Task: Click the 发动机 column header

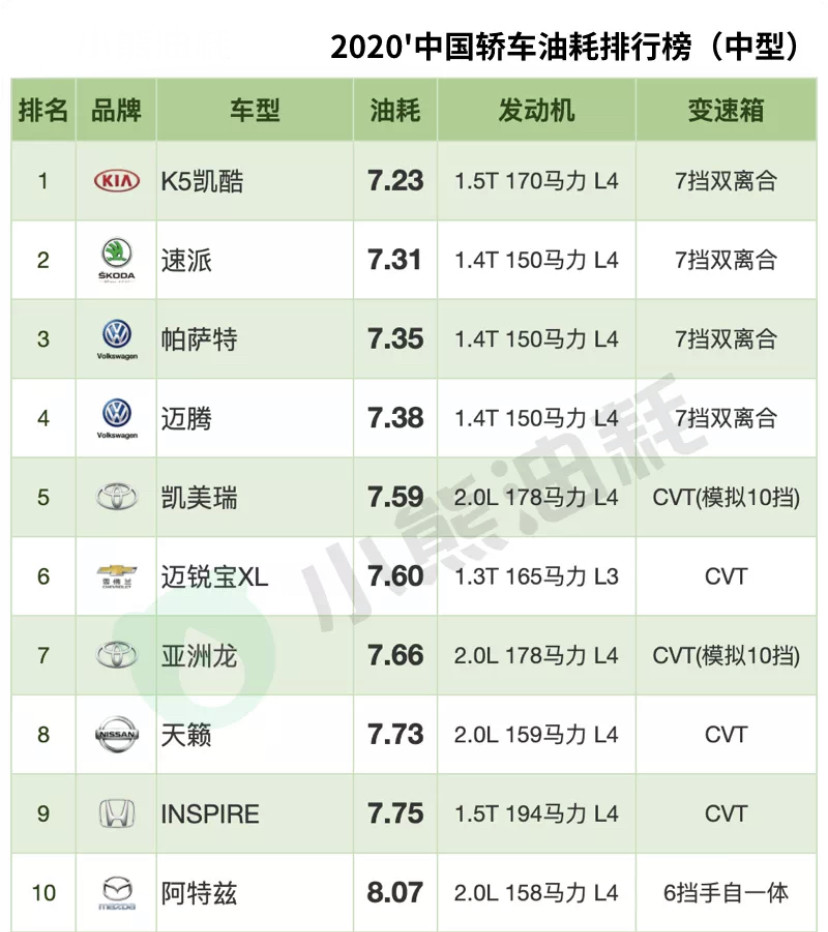Action: pos(536,111)
